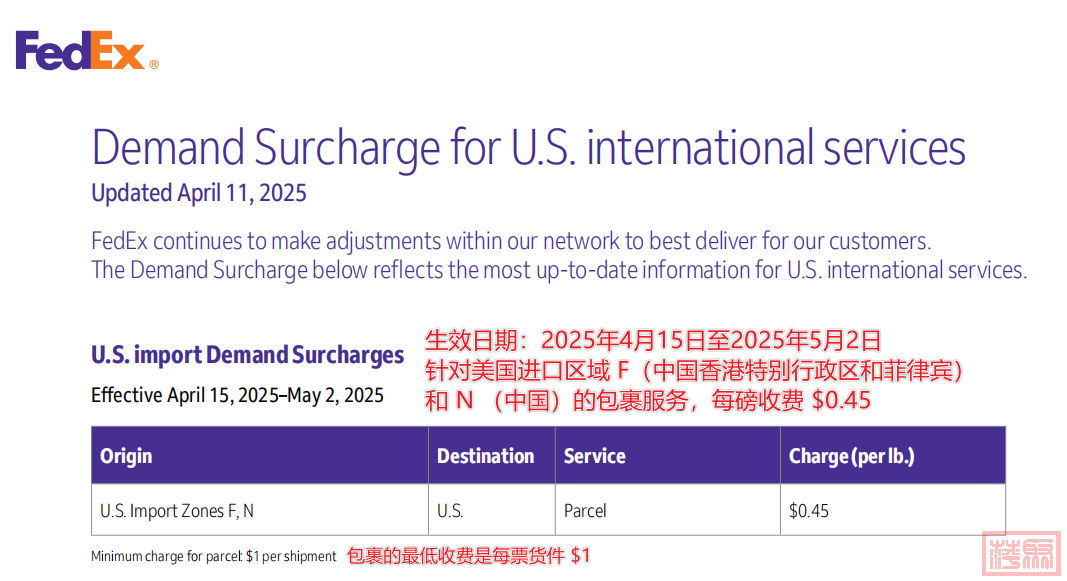
Task: Select the U.S. import Demand Surcharges heading
Action: [248, 355]
